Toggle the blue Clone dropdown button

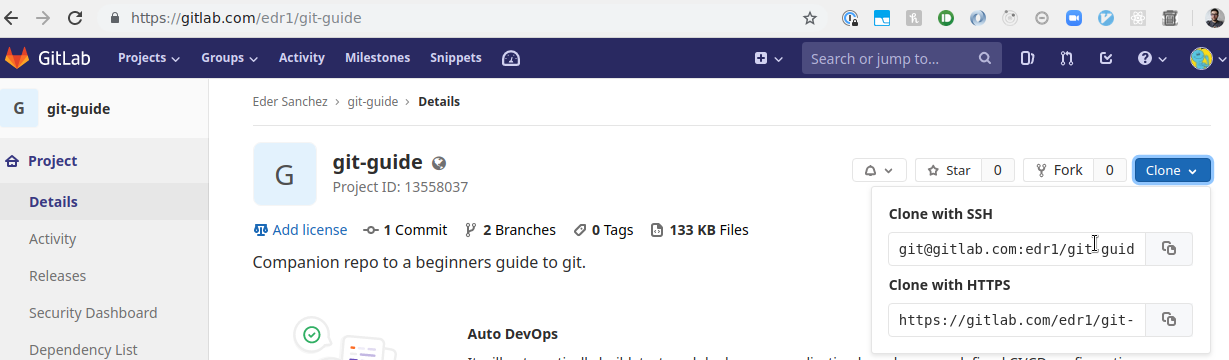point(1173,170)
